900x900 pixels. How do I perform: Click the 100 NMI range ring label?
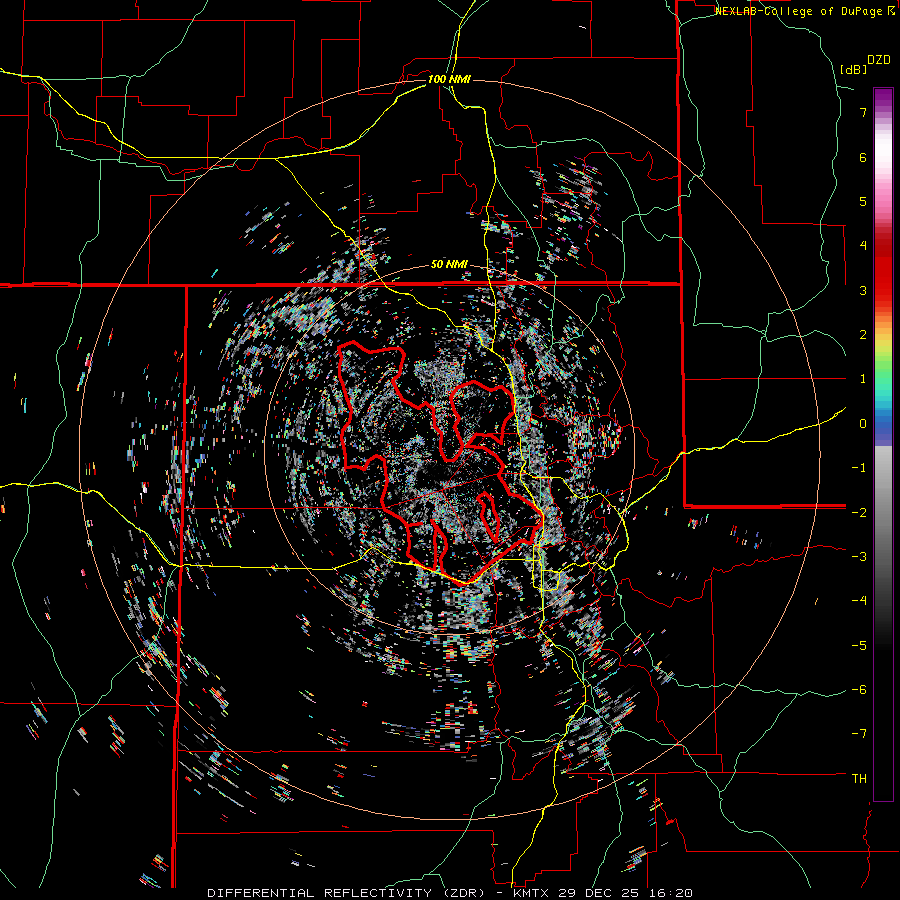pyautogui.click(x=449, y=79)
